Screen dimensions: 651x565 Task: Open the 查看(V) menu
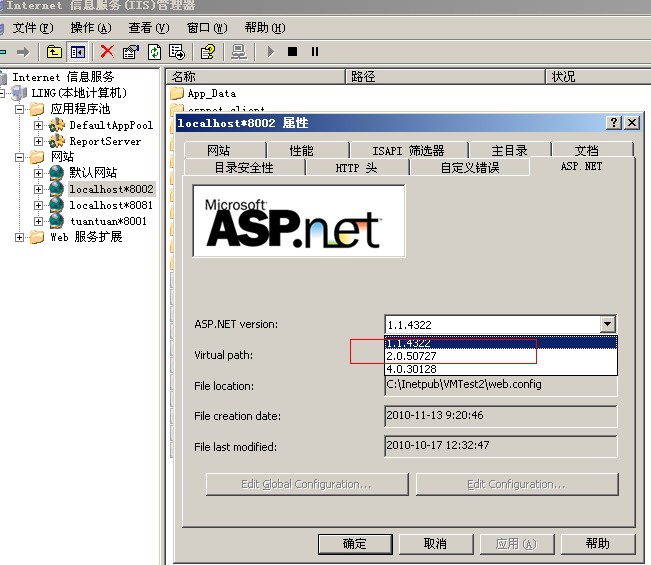149,28
